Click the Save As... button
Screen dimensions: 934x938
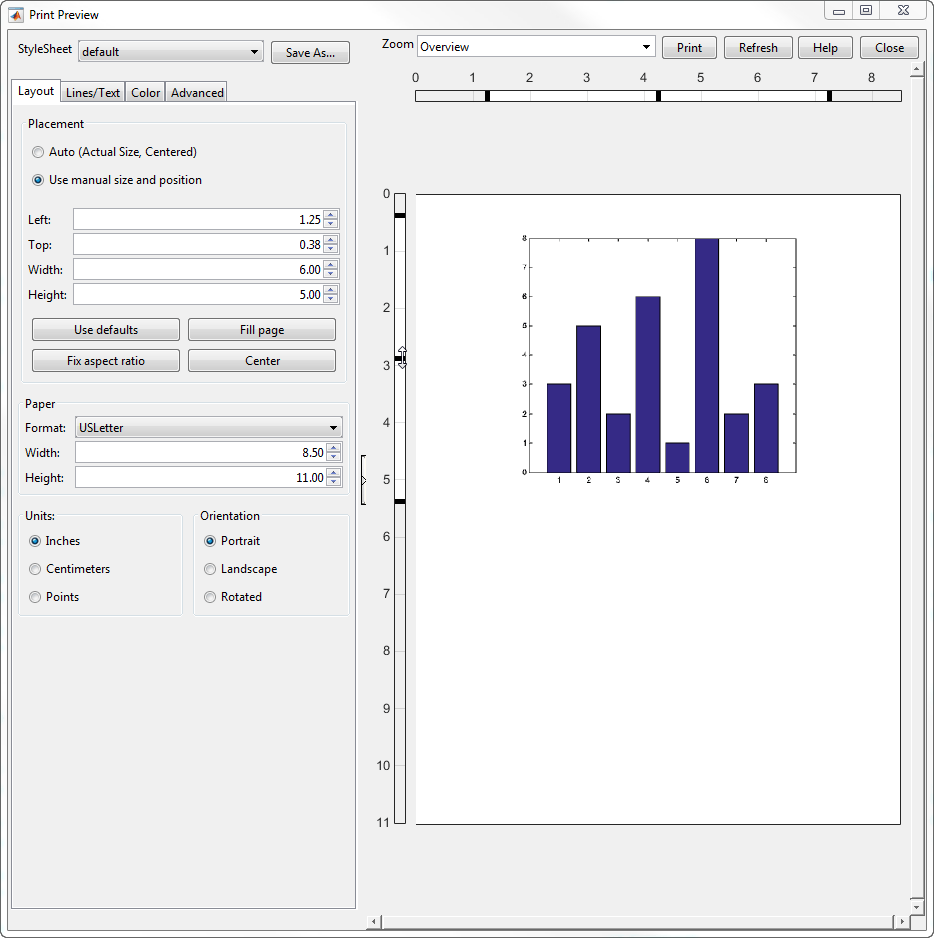click(310, 53)
